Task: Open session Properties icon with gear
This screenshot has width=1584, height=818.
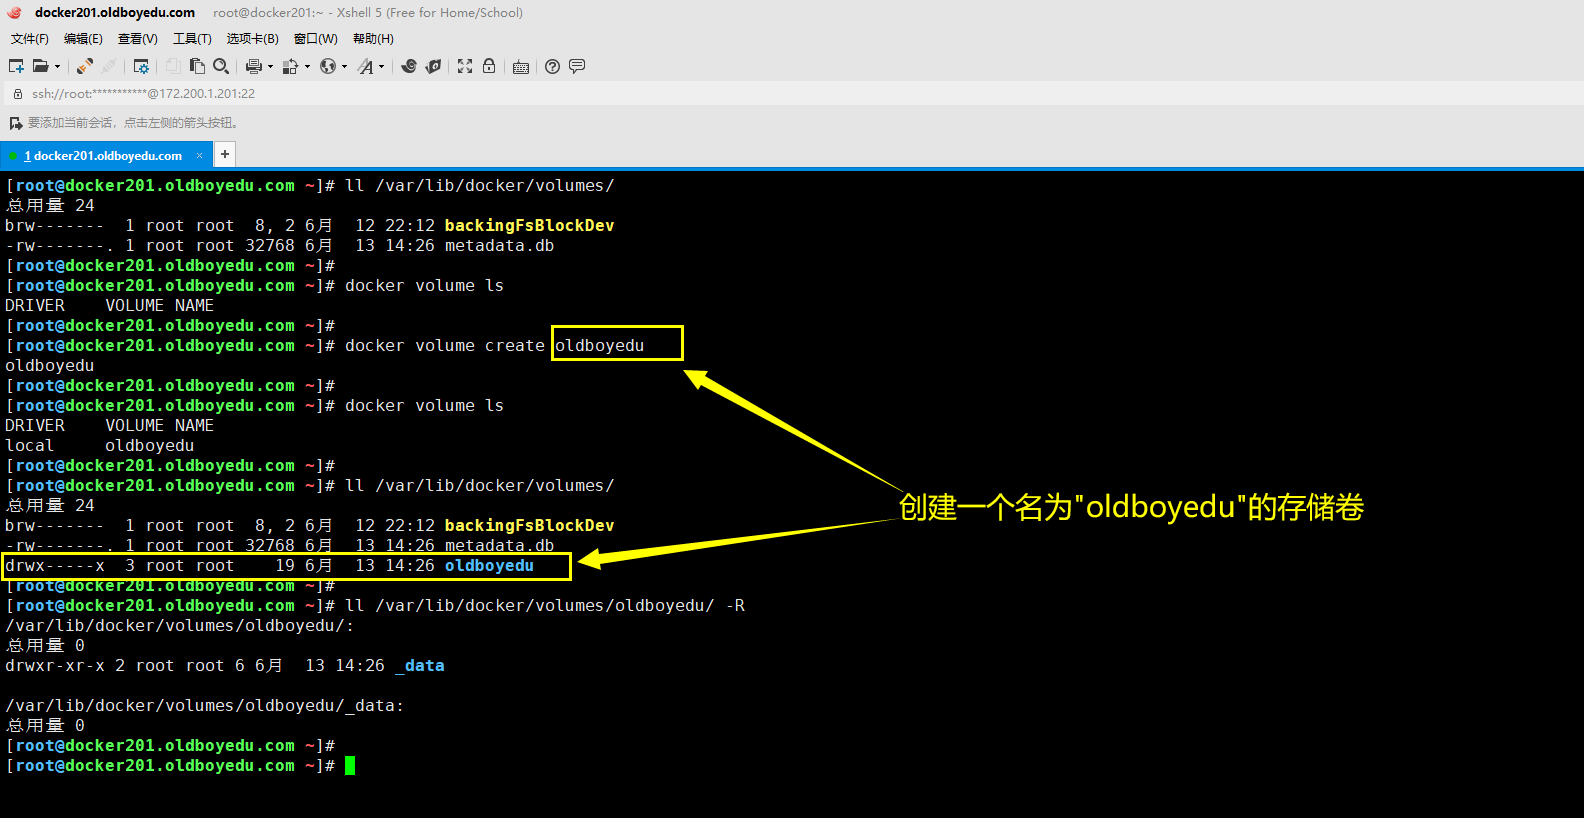Action: tap(141, 66)
